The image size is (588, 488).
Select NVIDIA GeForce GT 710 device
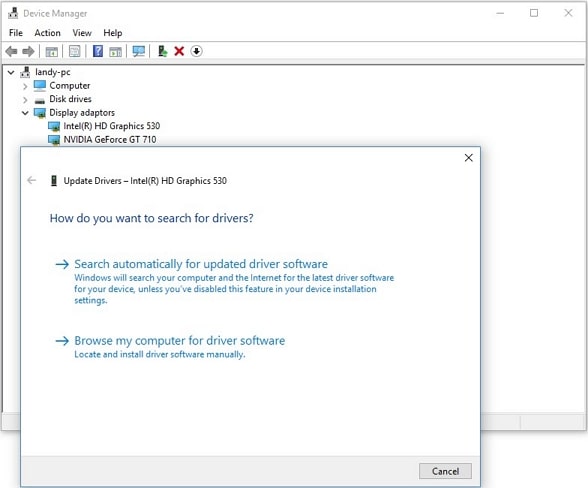110,140
